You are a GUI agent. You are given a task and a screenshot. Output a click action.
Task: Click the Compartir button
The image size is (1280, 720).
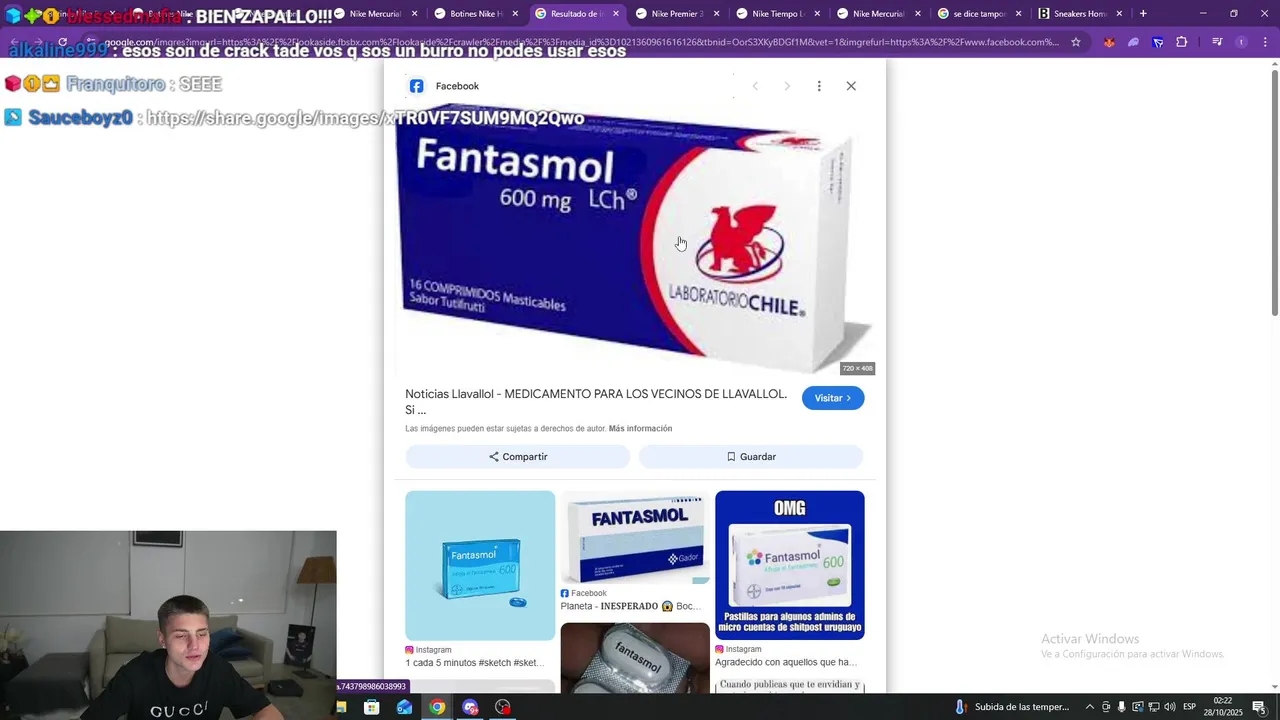(x=518, y=457)
